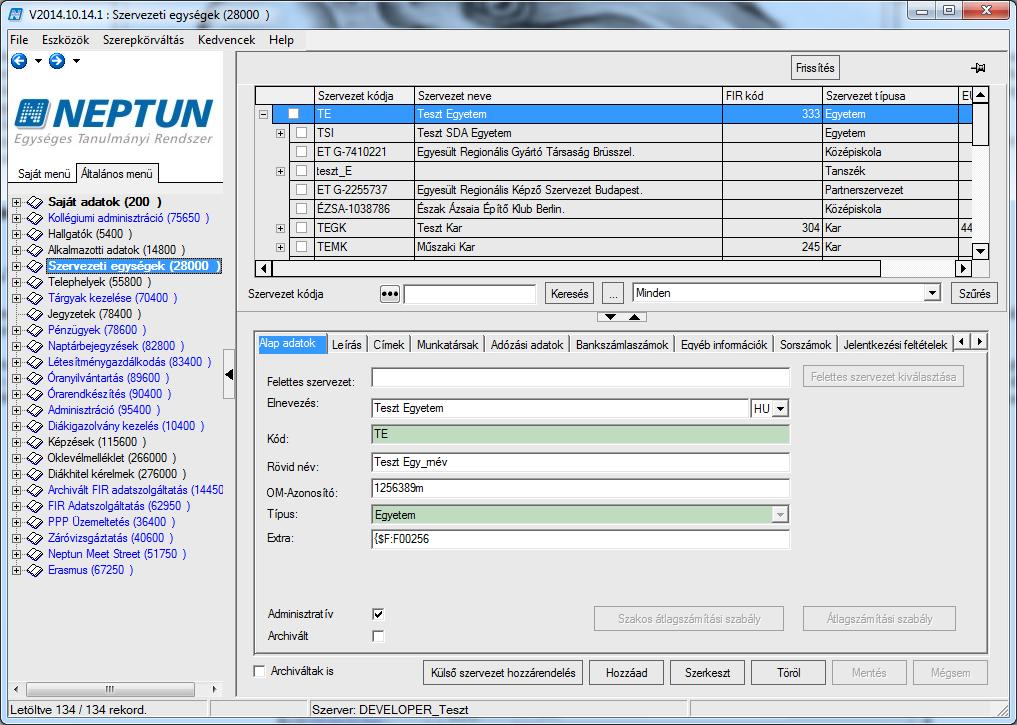Open the Eszközök menu
1017x725 pixels.
(x=66, y=40)
